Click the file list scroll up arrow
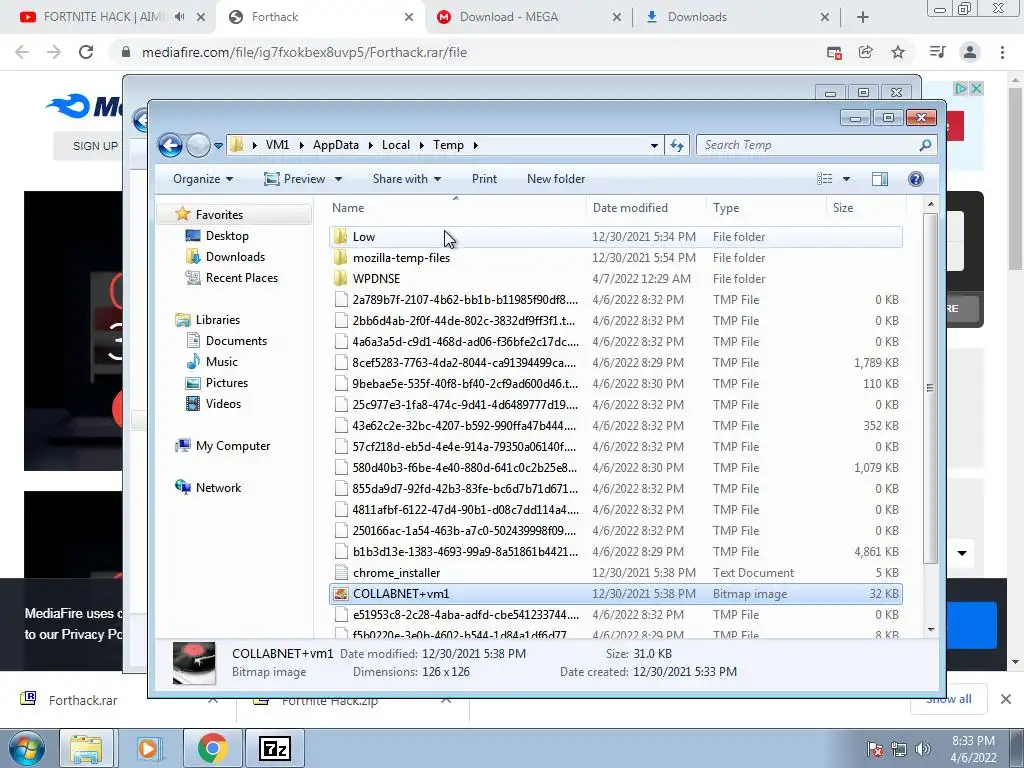This screenshot has width=1024, height=768. click(931, 205)
